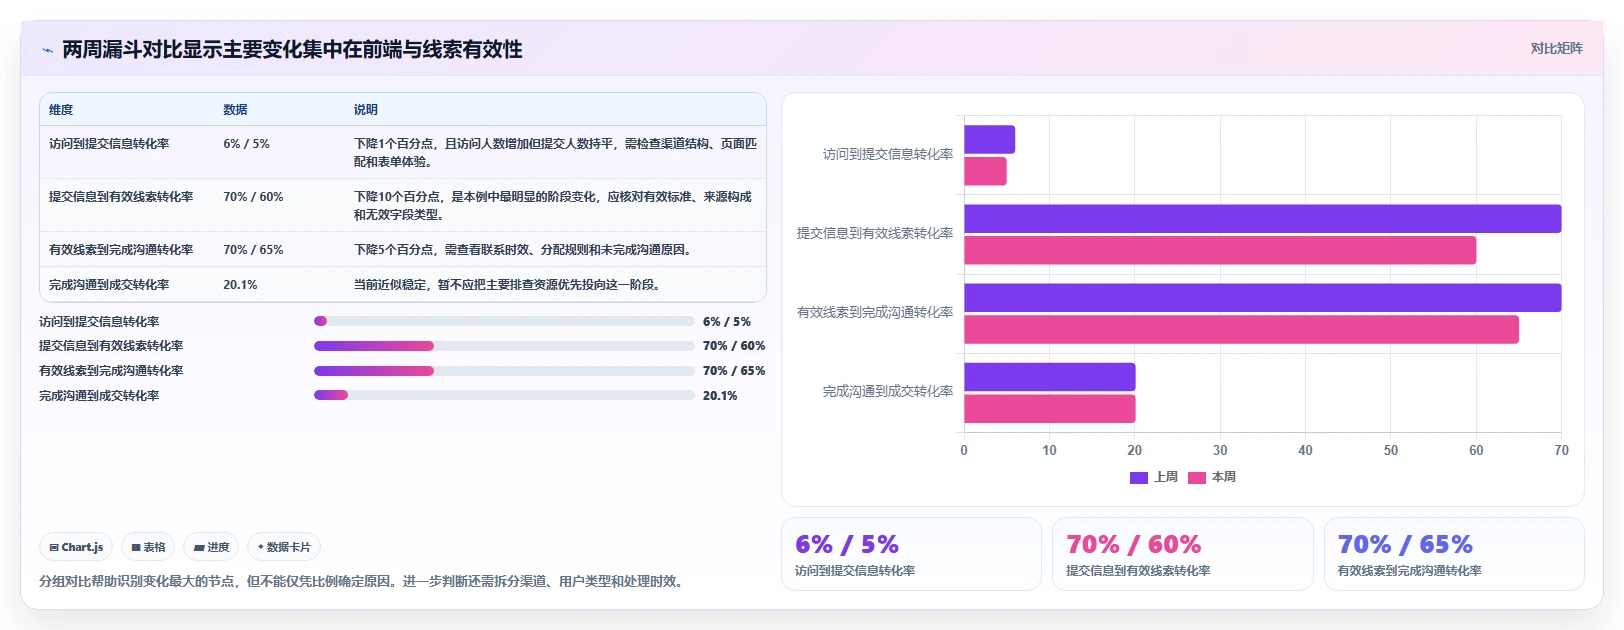The height and width of the screenshot is (630, 1624).
Task: Select the 表格 chip
Action: tap(148, 547)
